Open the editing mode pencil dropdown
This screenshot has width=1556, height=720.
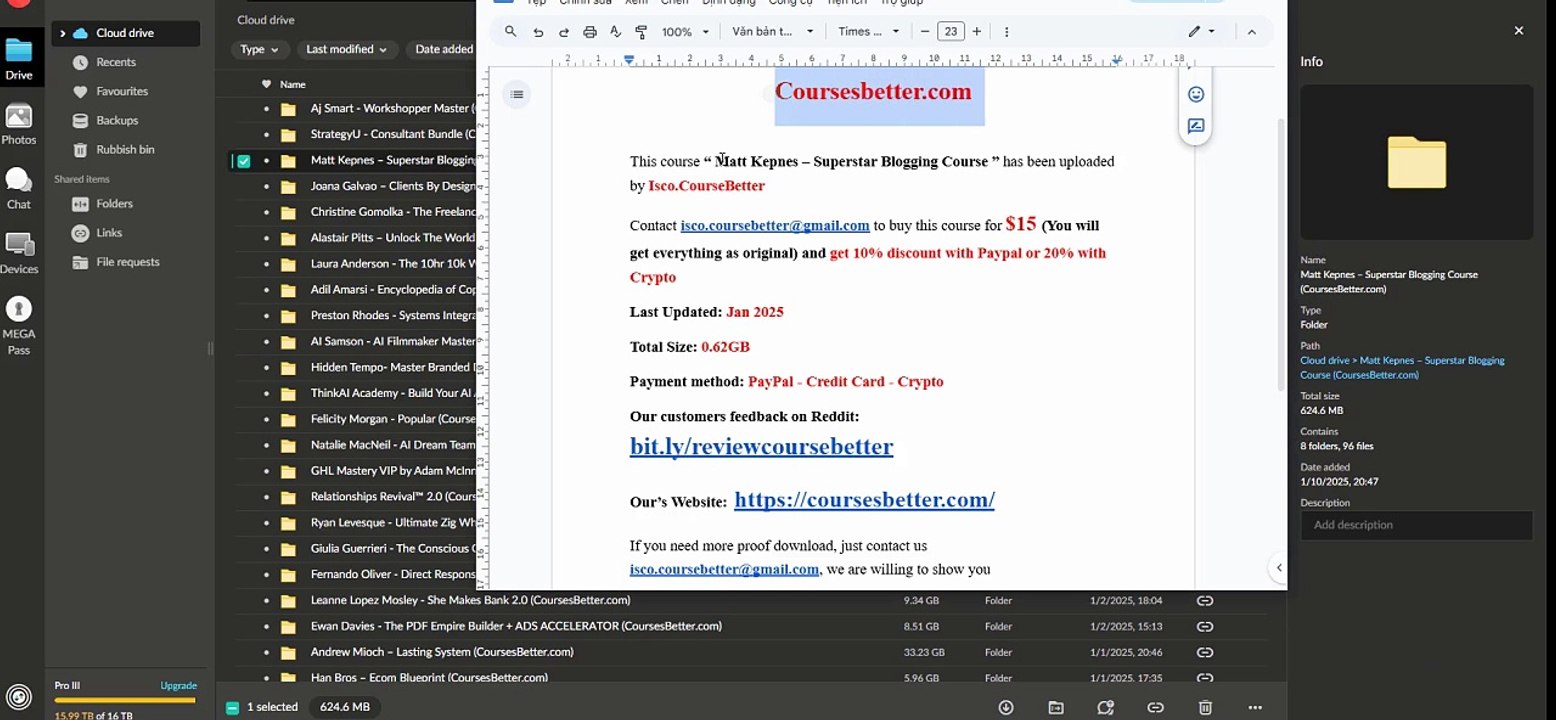(1202, 32)
